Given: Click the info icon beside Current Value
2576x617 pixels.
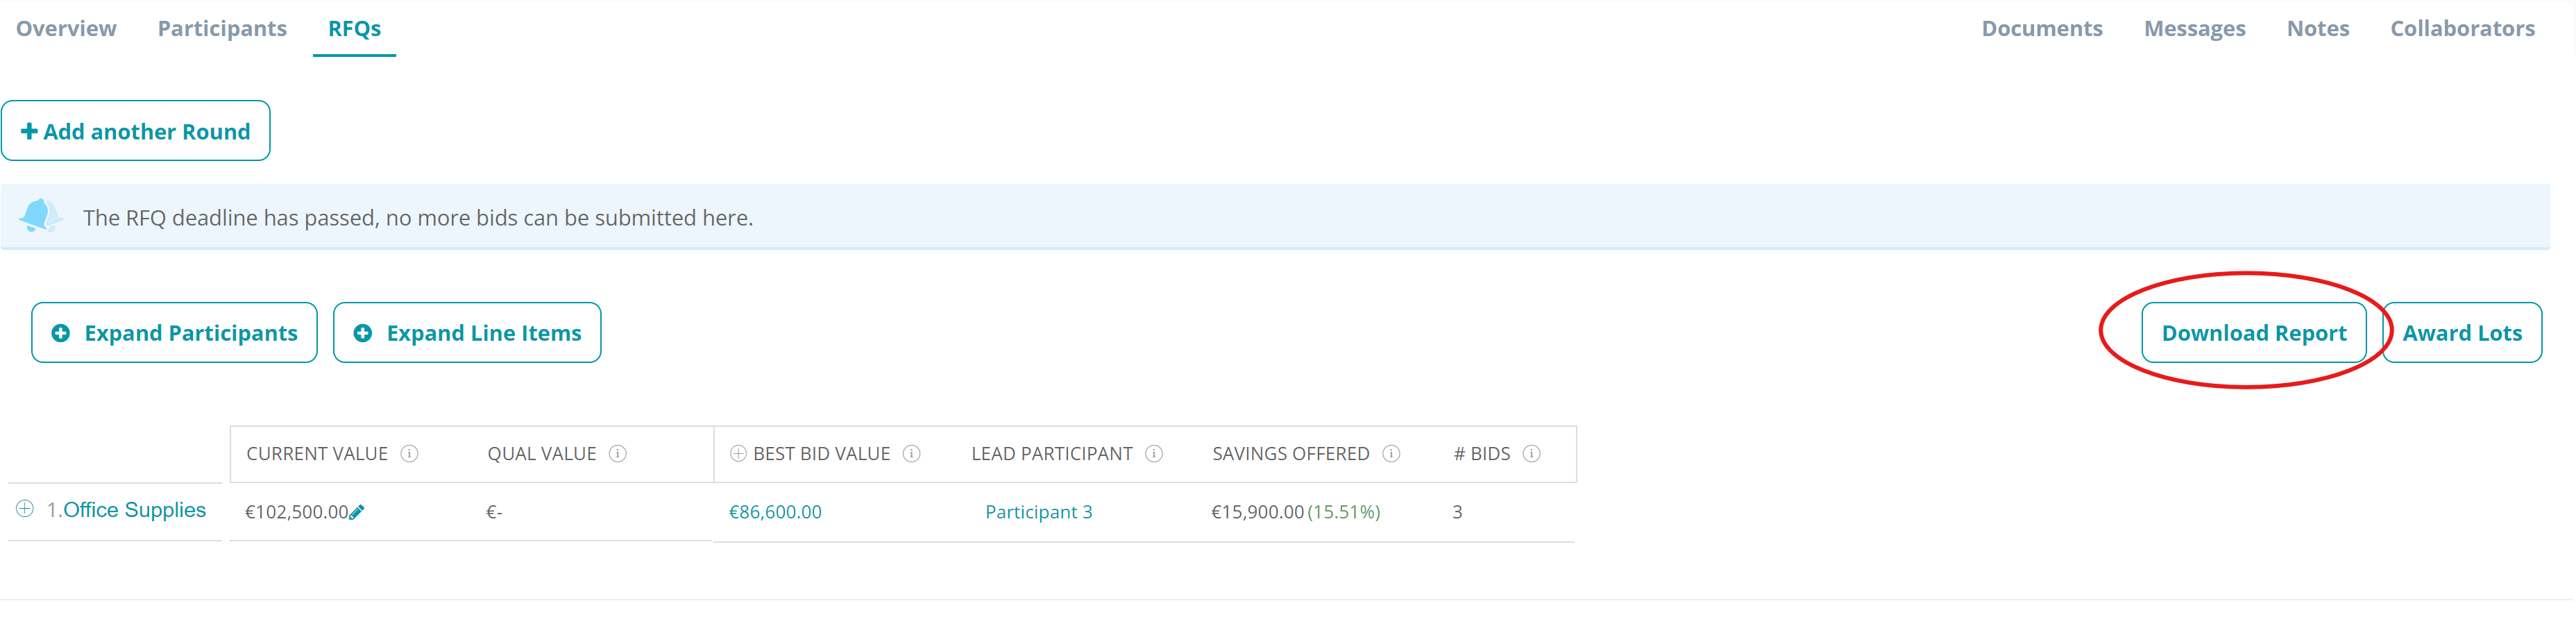Looking at the screenshot, I should [409, 454].
